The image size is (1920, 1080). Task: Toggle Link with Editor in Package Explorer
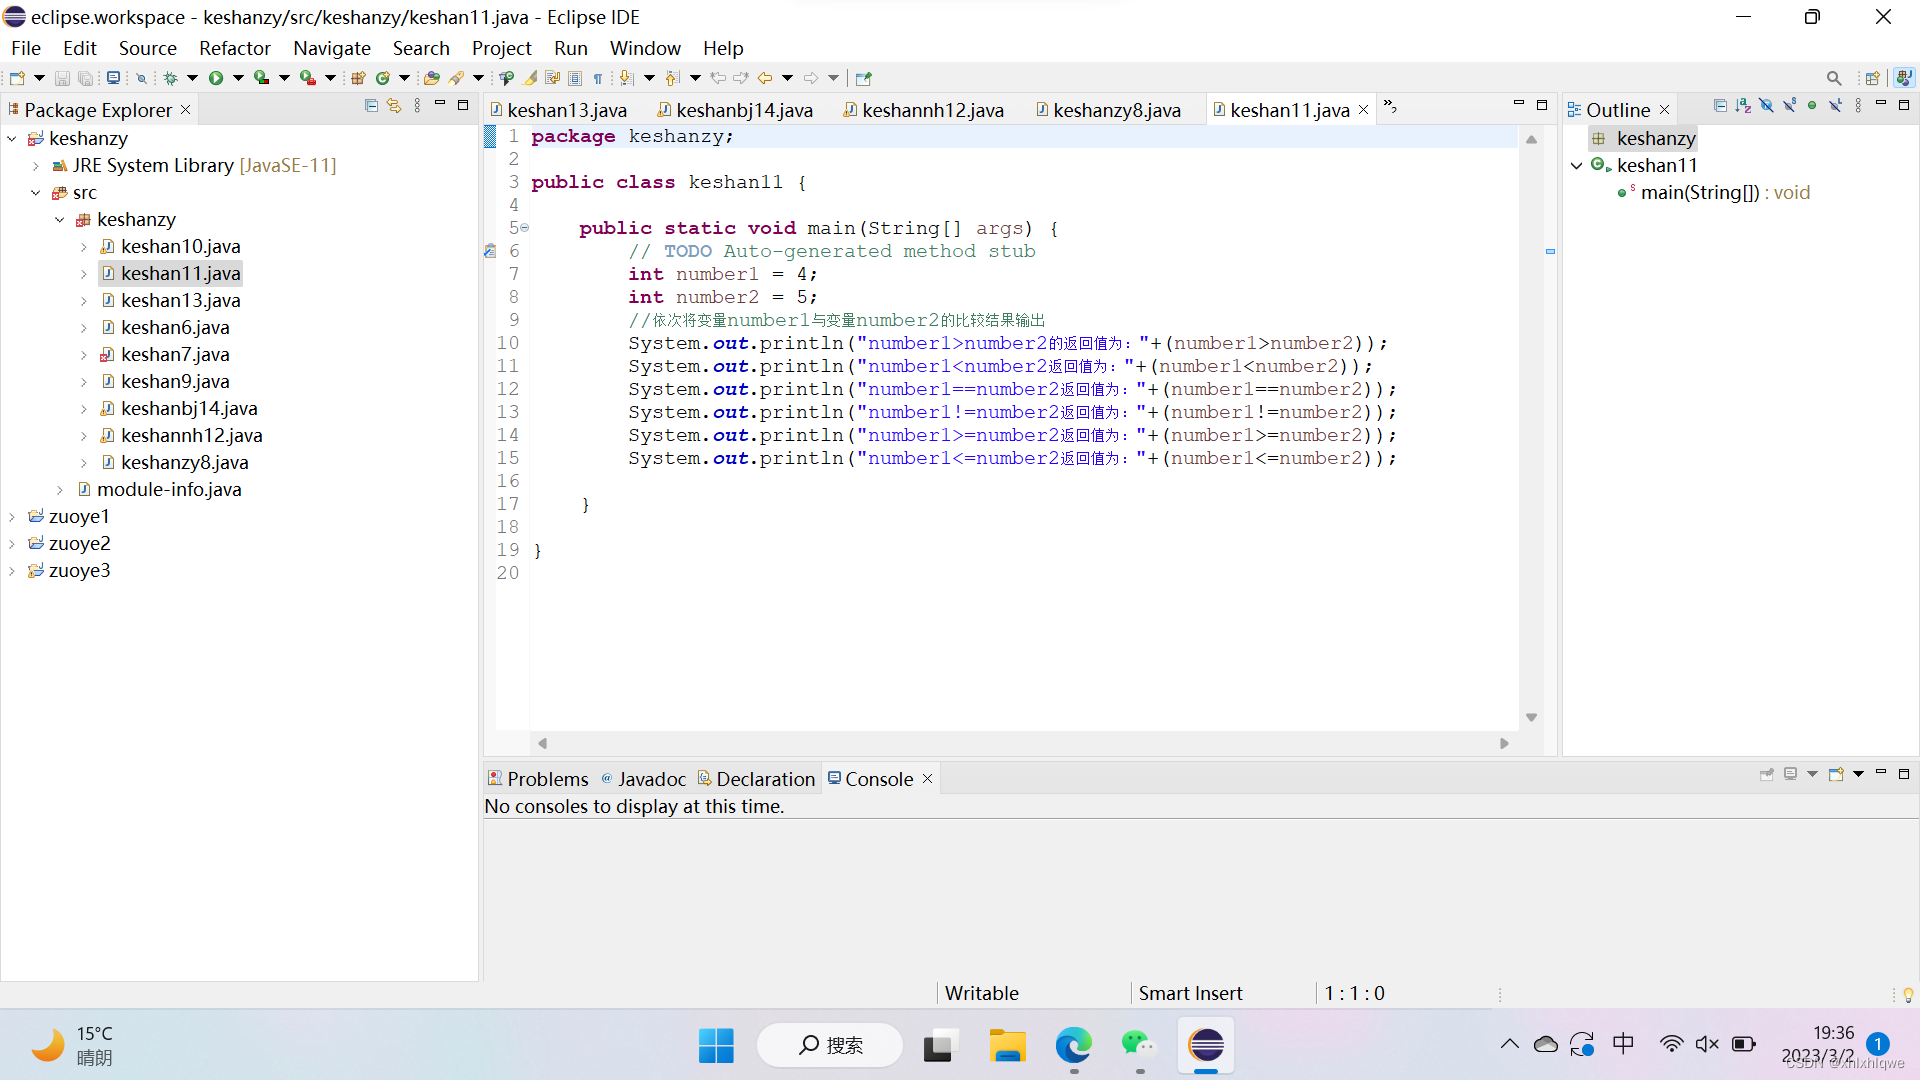(394, 106)
